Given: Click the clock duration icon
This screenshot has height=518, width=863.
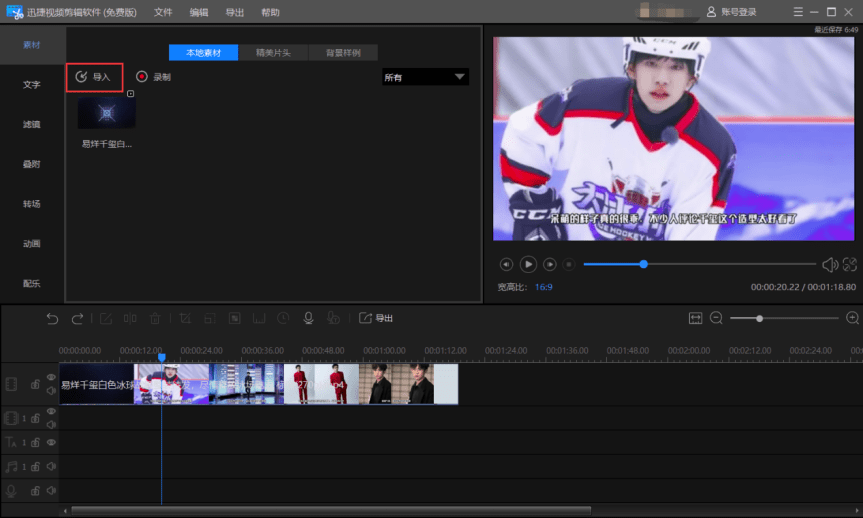Looking at the screenshot, I should (x=283, y=318).
